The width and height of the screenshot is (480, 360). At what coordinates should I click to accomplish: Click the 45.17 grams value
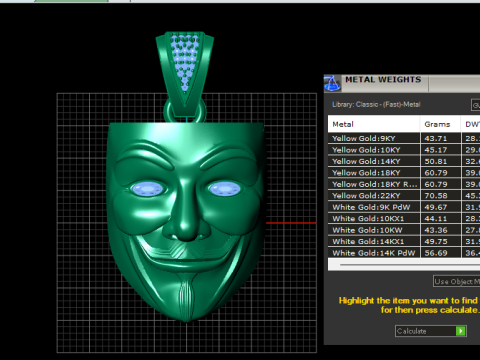pos(436,150)
